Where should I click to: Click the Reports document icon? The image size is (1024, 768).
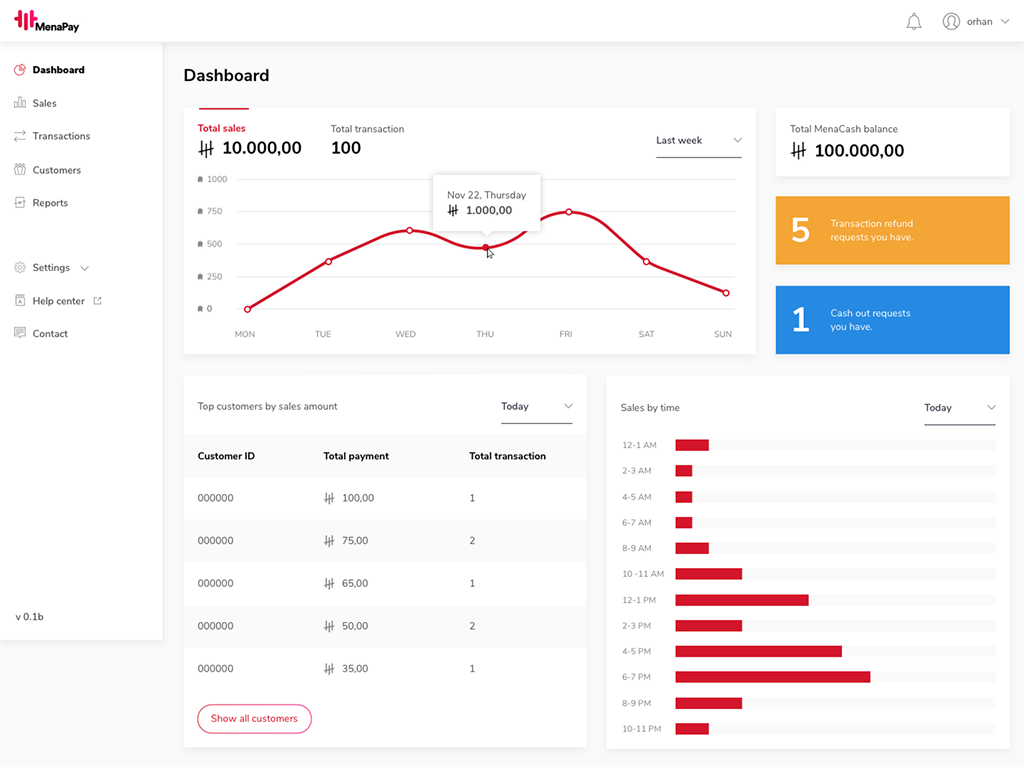click(x=20, y=202)
